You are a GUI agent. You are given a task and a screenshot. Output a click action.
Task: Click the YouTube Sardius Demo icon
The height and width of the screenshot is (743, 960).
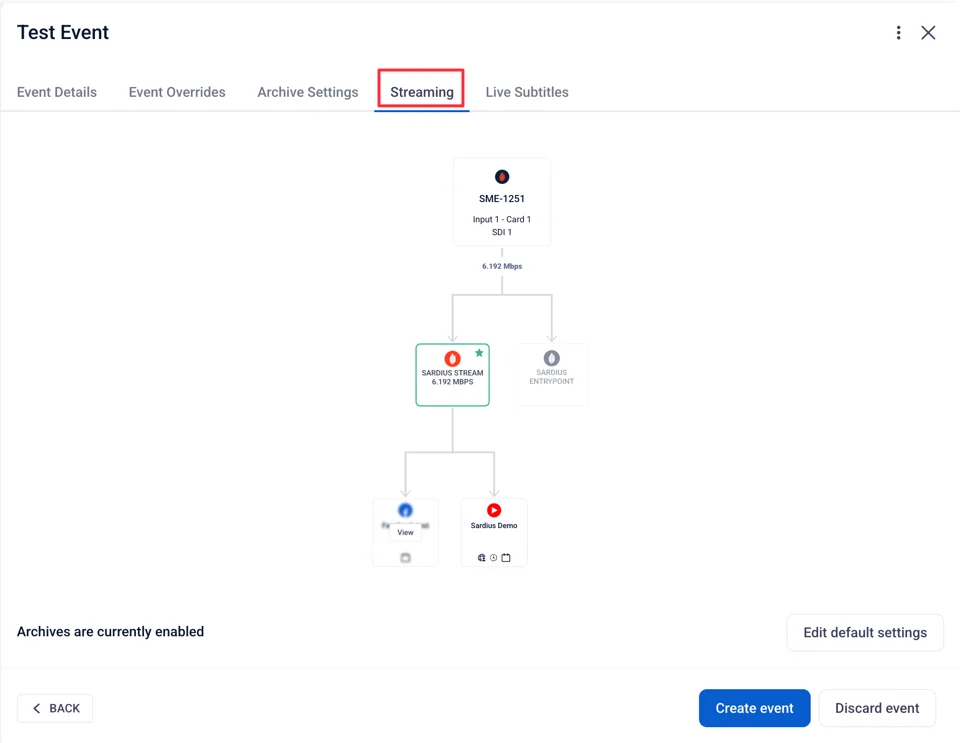494,510
